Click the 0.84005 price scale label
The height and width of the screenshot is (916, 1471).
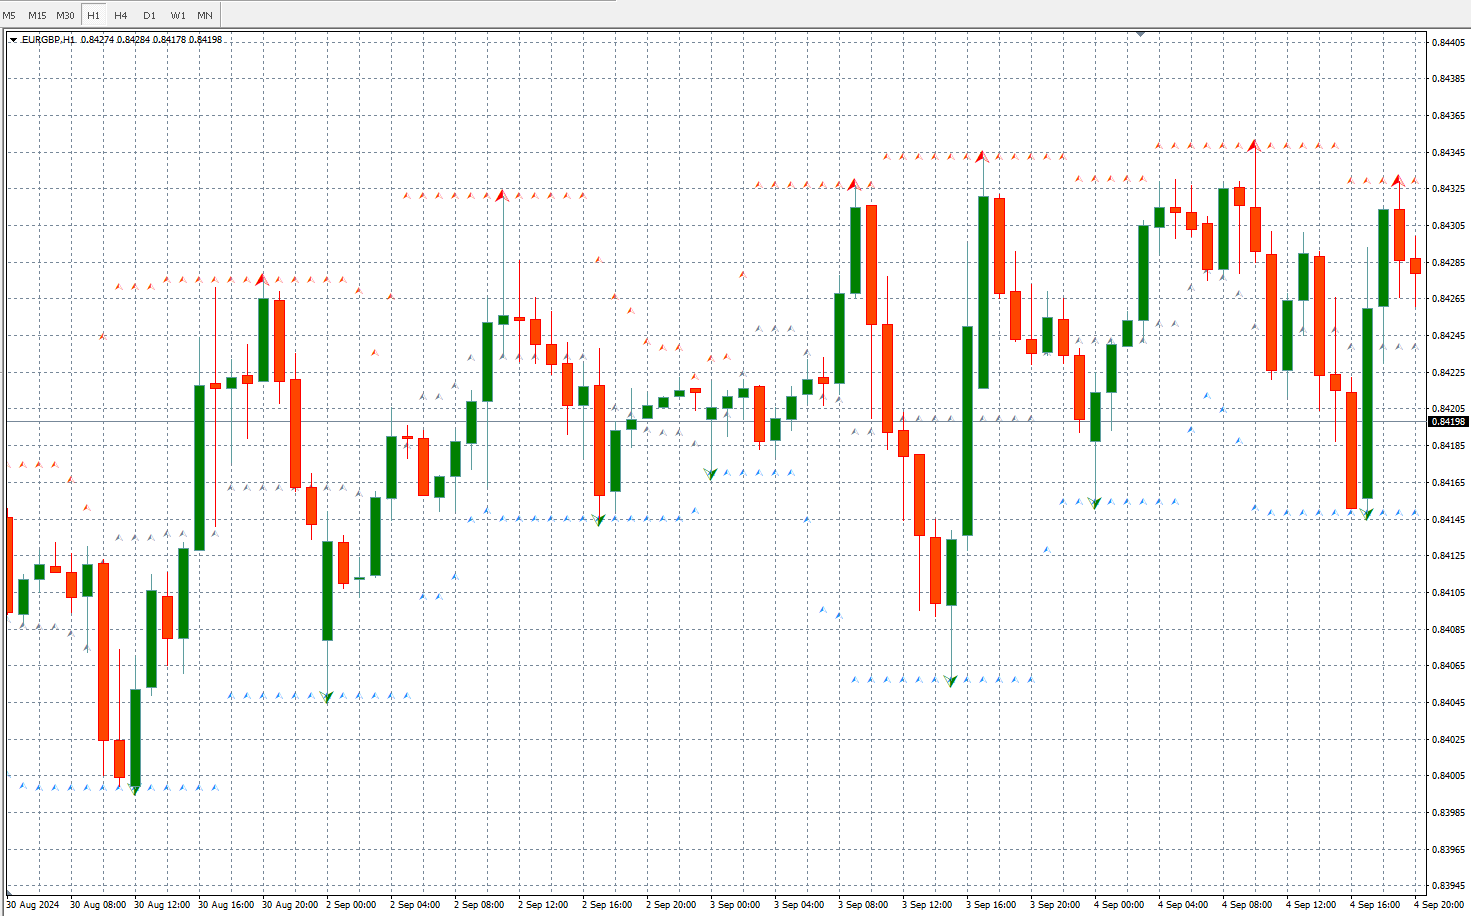(1448, 776)
